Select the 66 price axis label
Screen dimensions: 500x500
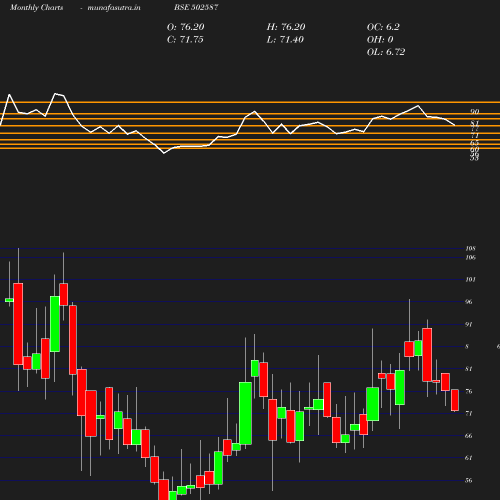coord(469,436)
